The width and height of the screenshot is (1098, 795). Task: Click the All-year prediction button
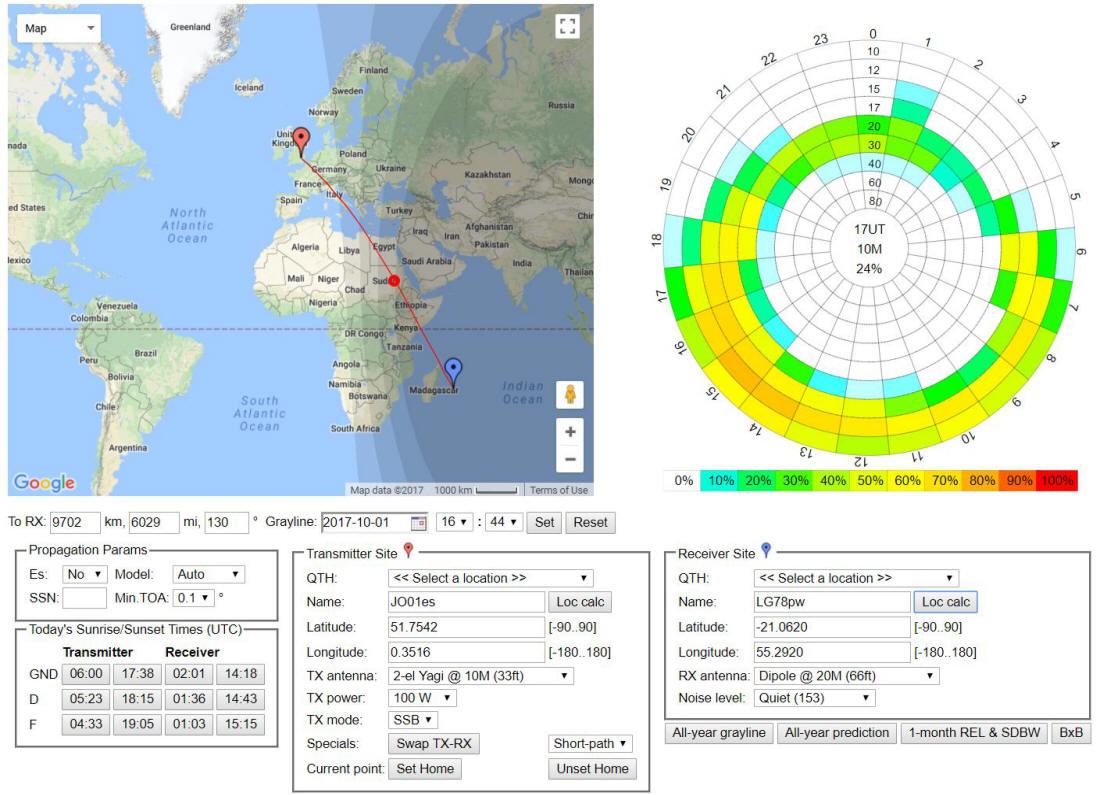(836, 733)
